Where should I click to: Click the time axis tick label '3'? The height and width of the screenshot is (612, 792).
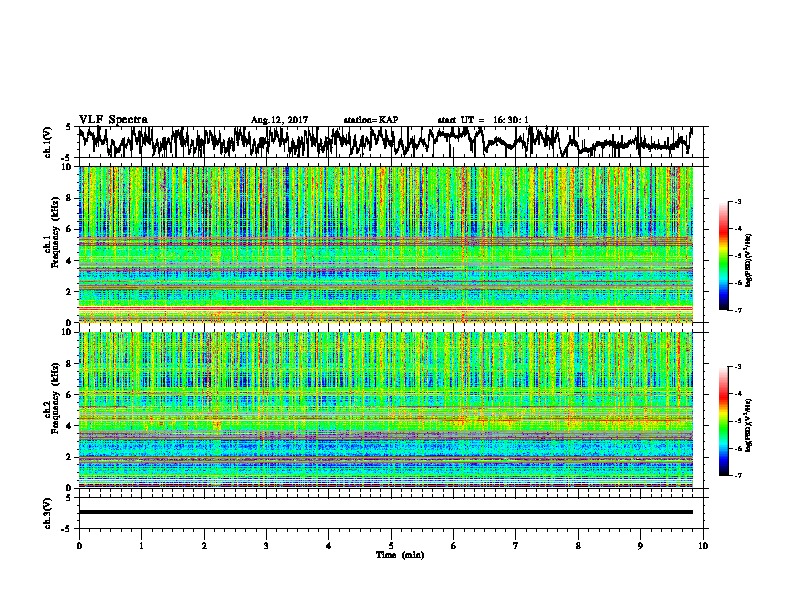(x=266, y=546)
